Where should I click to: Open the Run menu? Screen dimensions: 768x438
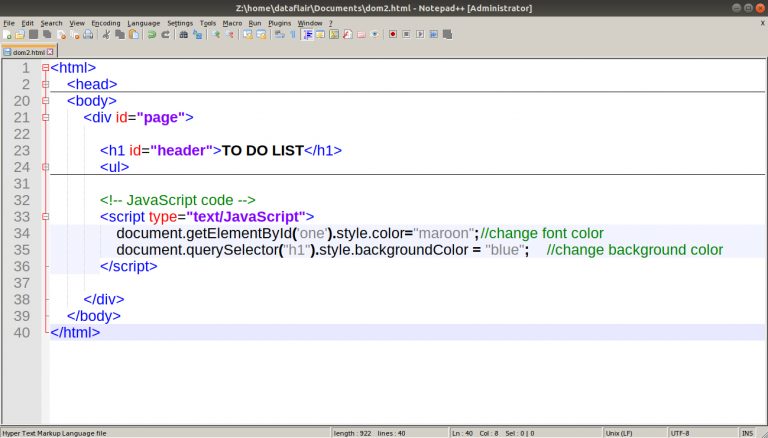tap(255, 23)
